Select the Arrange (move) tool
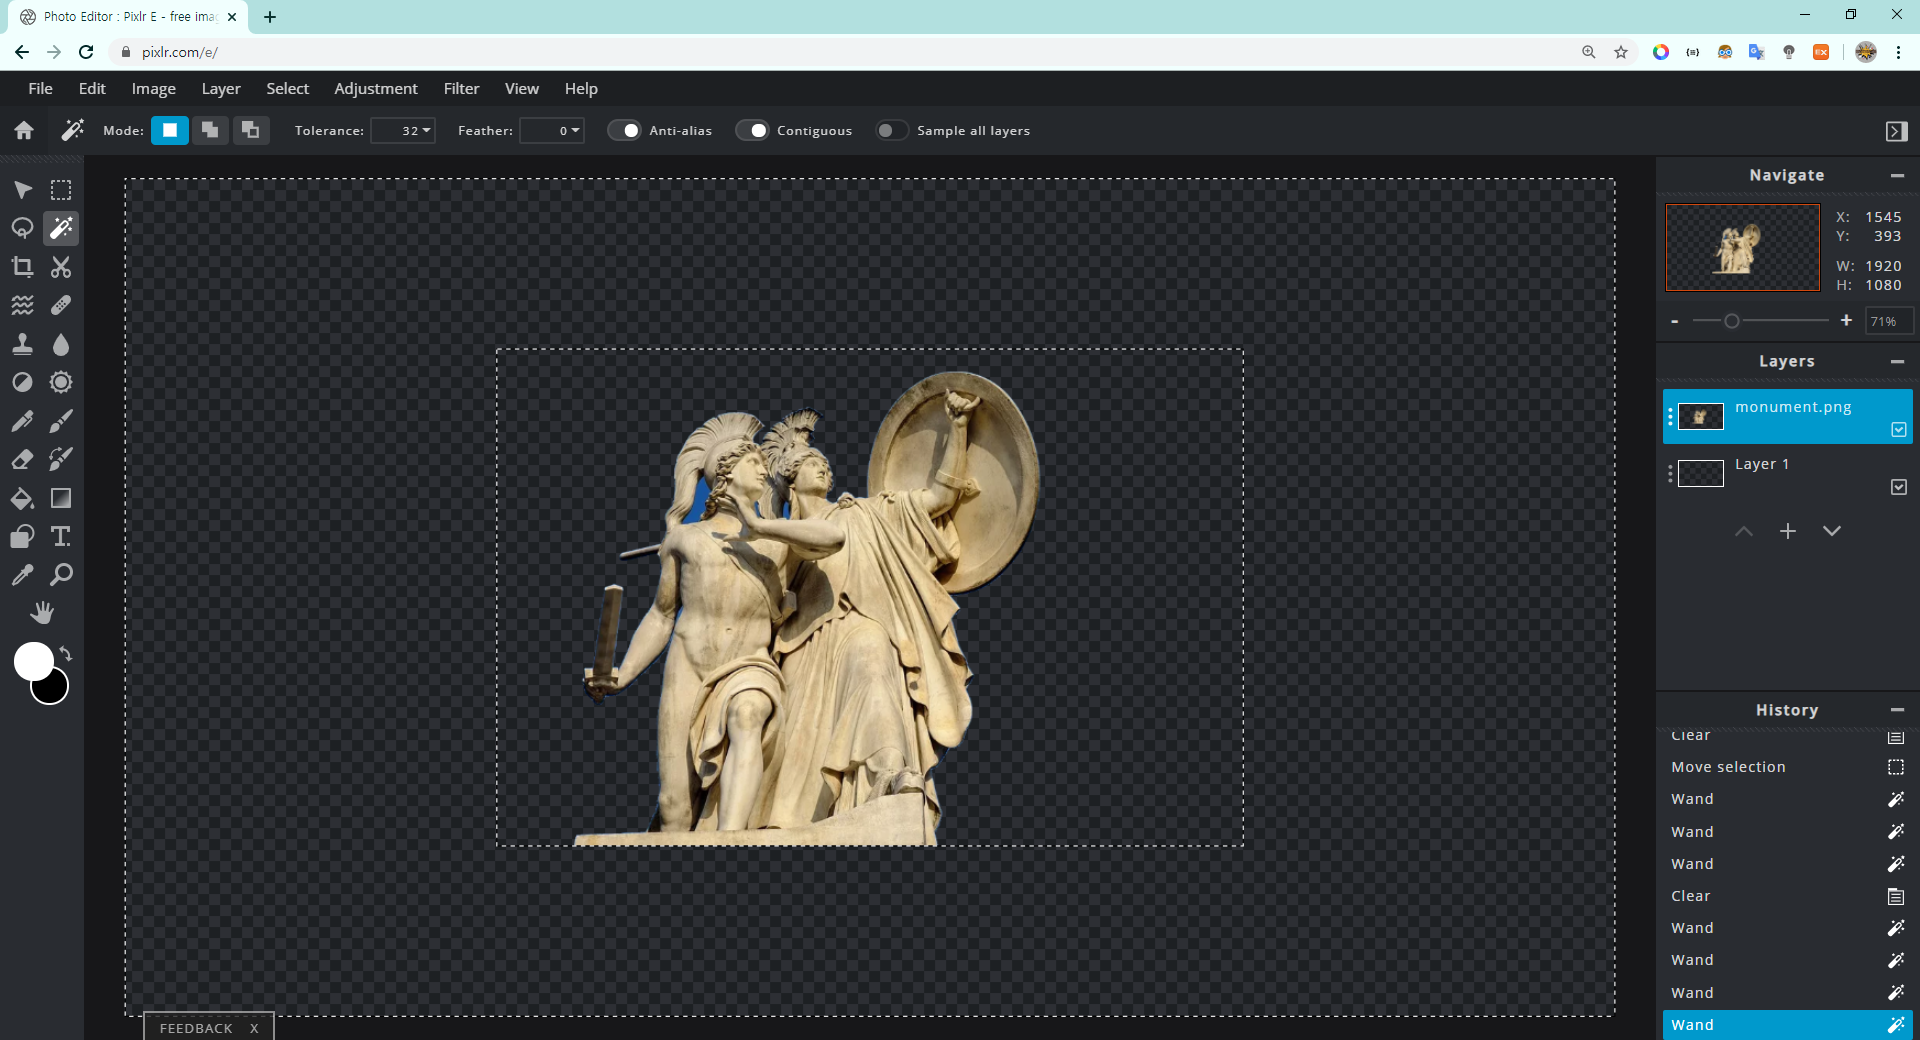The width and height of the screenshot is (1920, 1040). pos(22,190)
